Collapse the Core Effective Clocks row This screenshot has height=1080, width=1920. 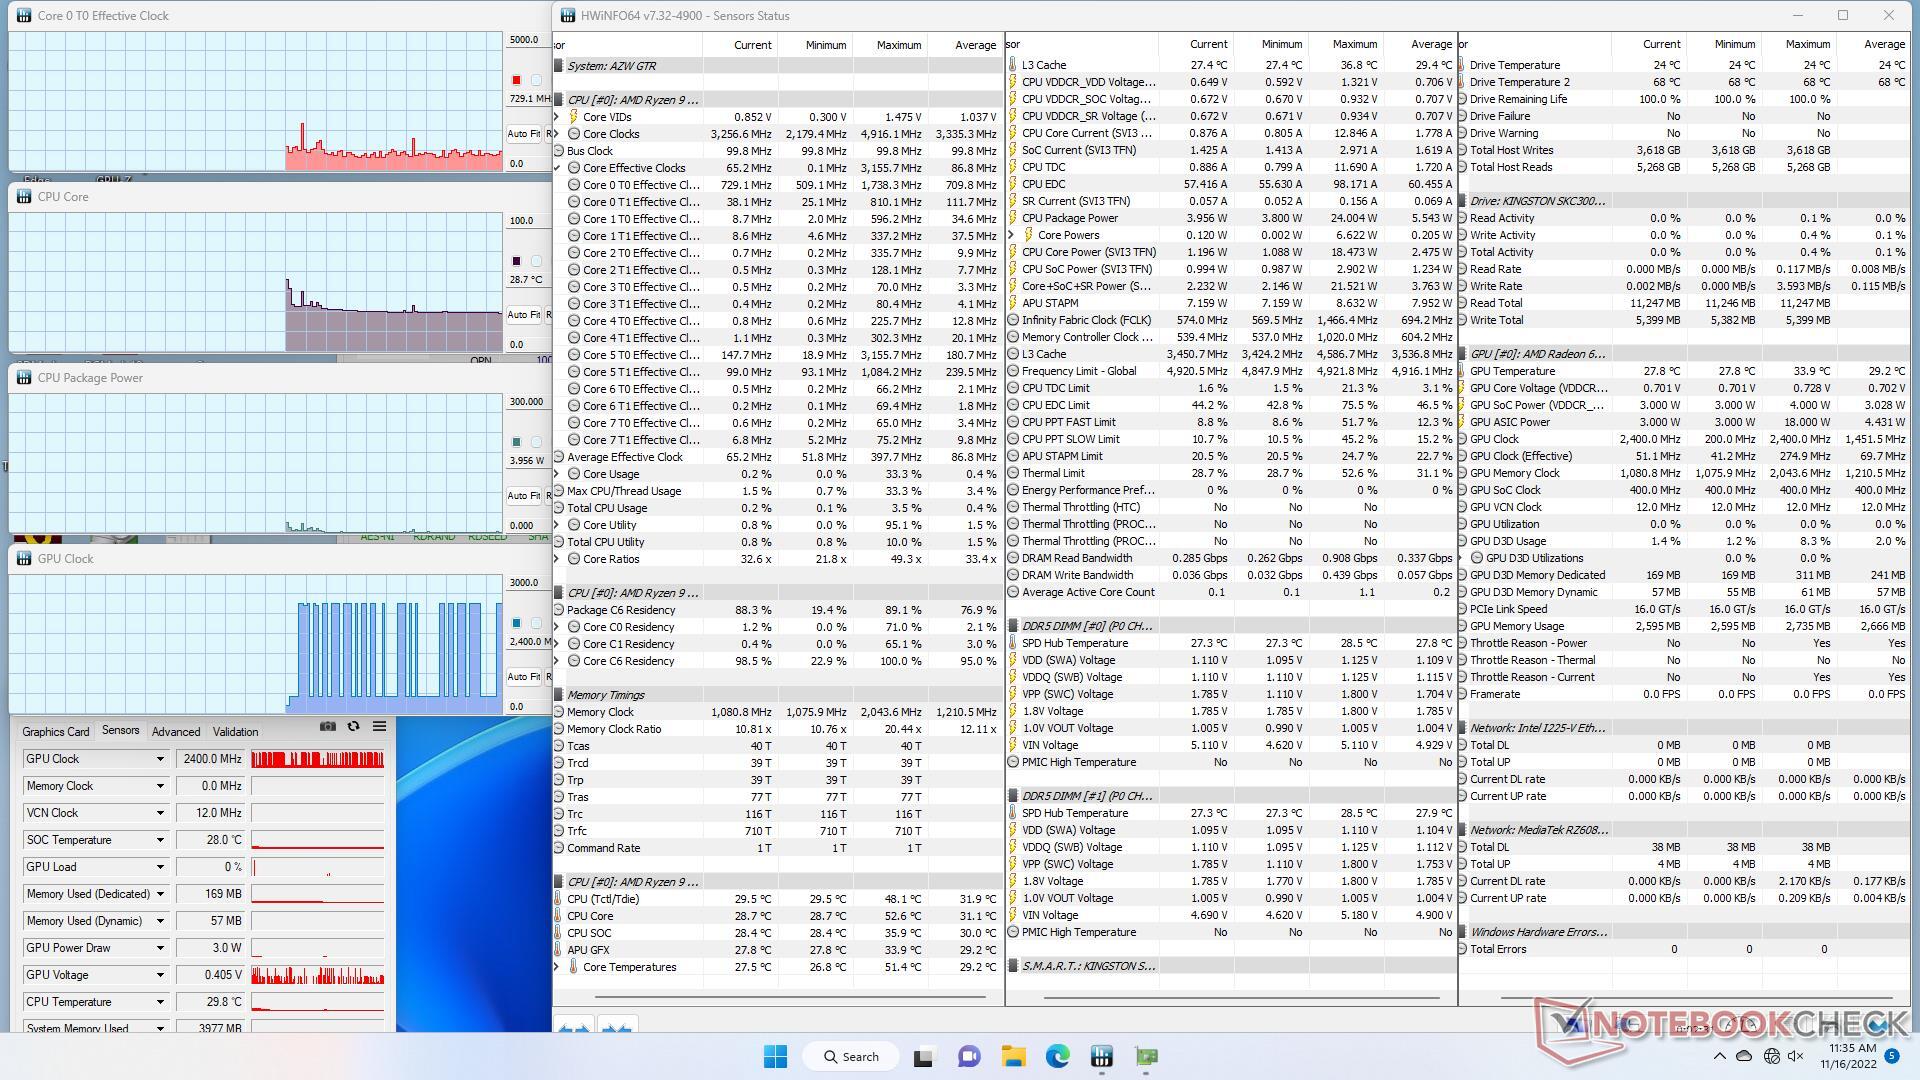pyautogui.click(x=558, y=168)
